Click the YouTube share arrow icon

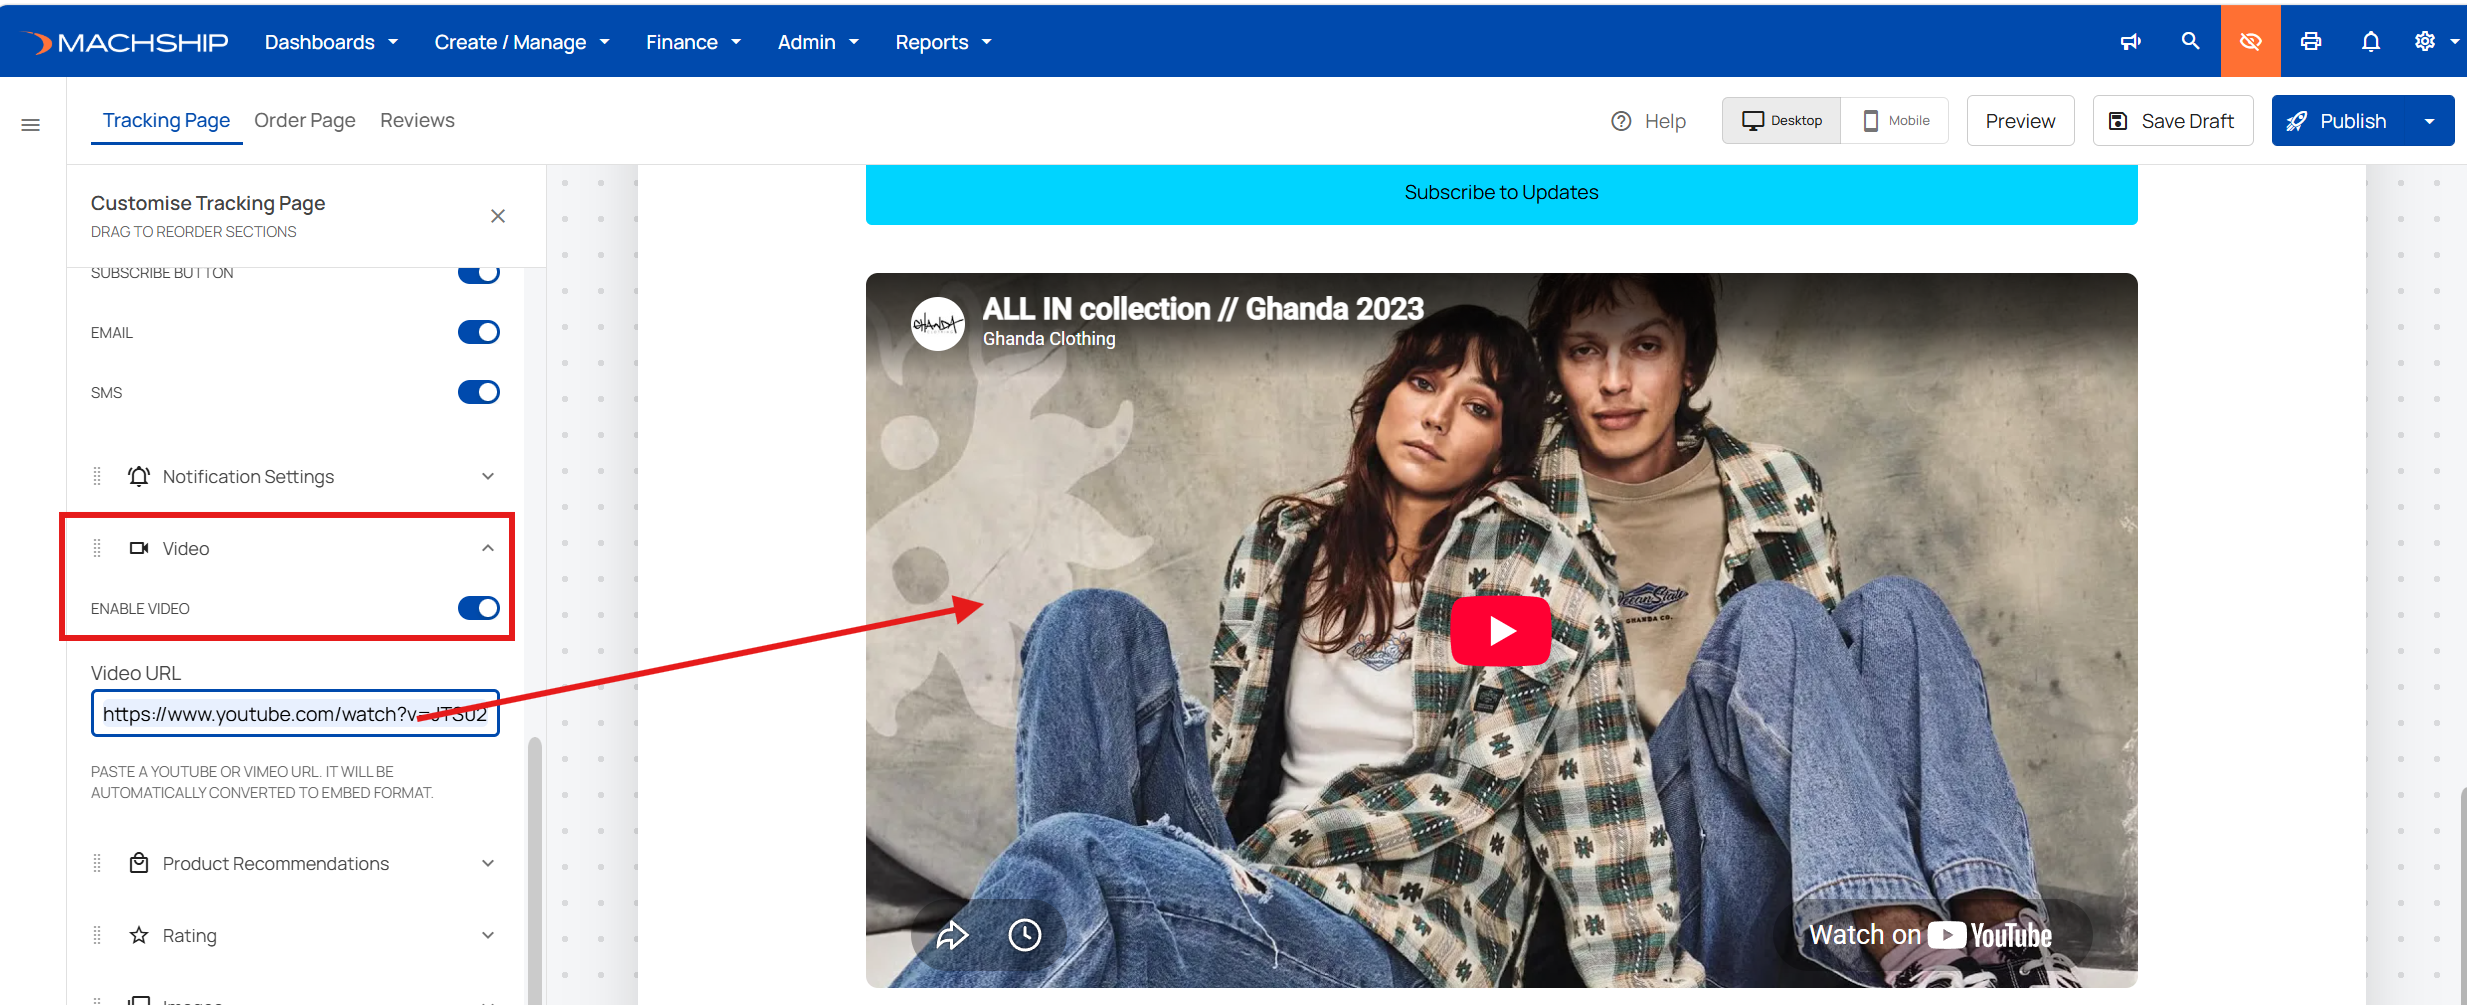[x=952, y=935]
